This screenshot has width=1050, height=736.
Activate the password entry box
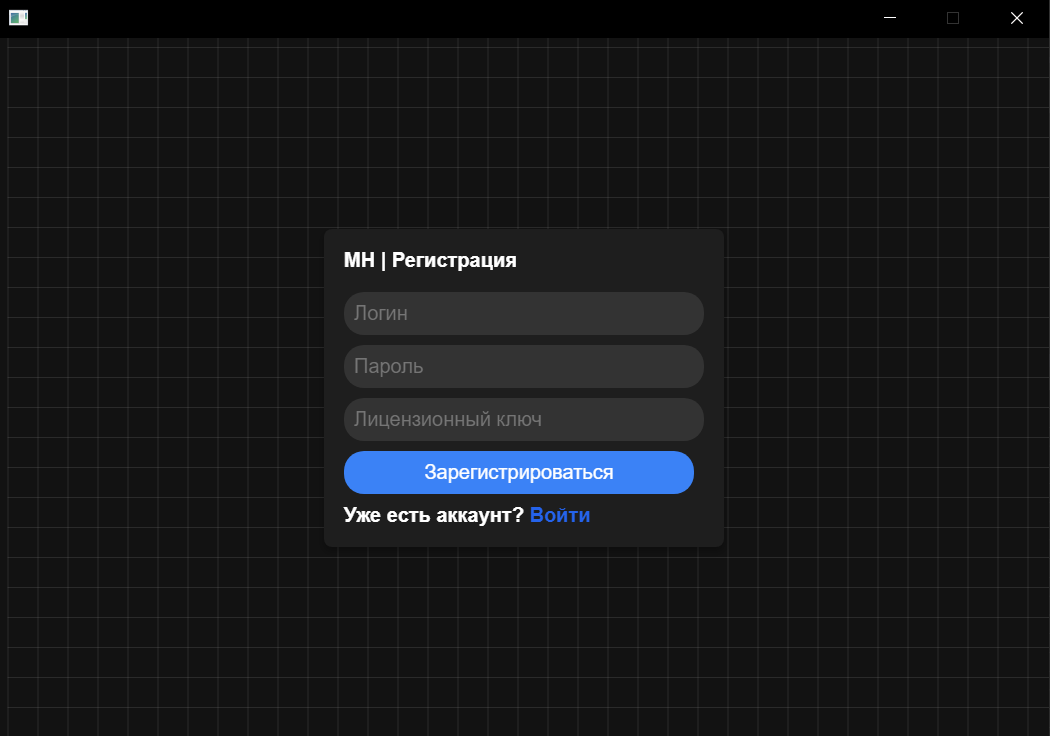coord(523,366)
